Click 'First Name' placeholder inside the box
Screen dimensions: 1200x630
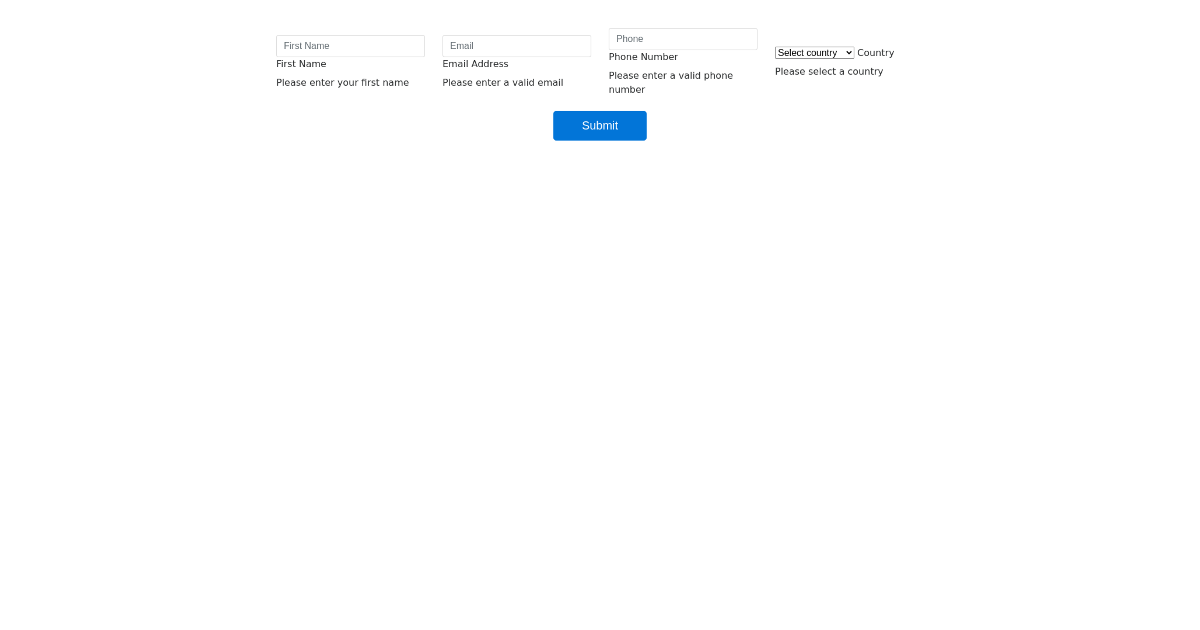click(x=306, y=46)
